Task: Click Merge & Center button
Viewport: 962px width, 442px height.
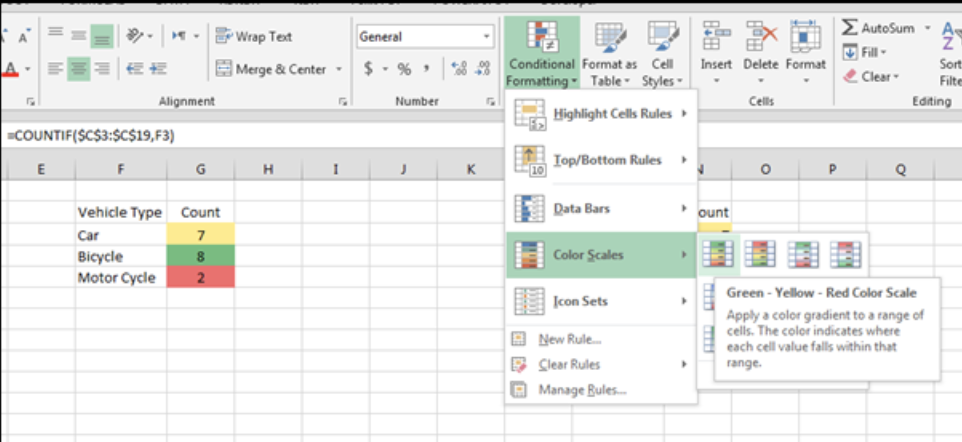Action: (271, 69)
